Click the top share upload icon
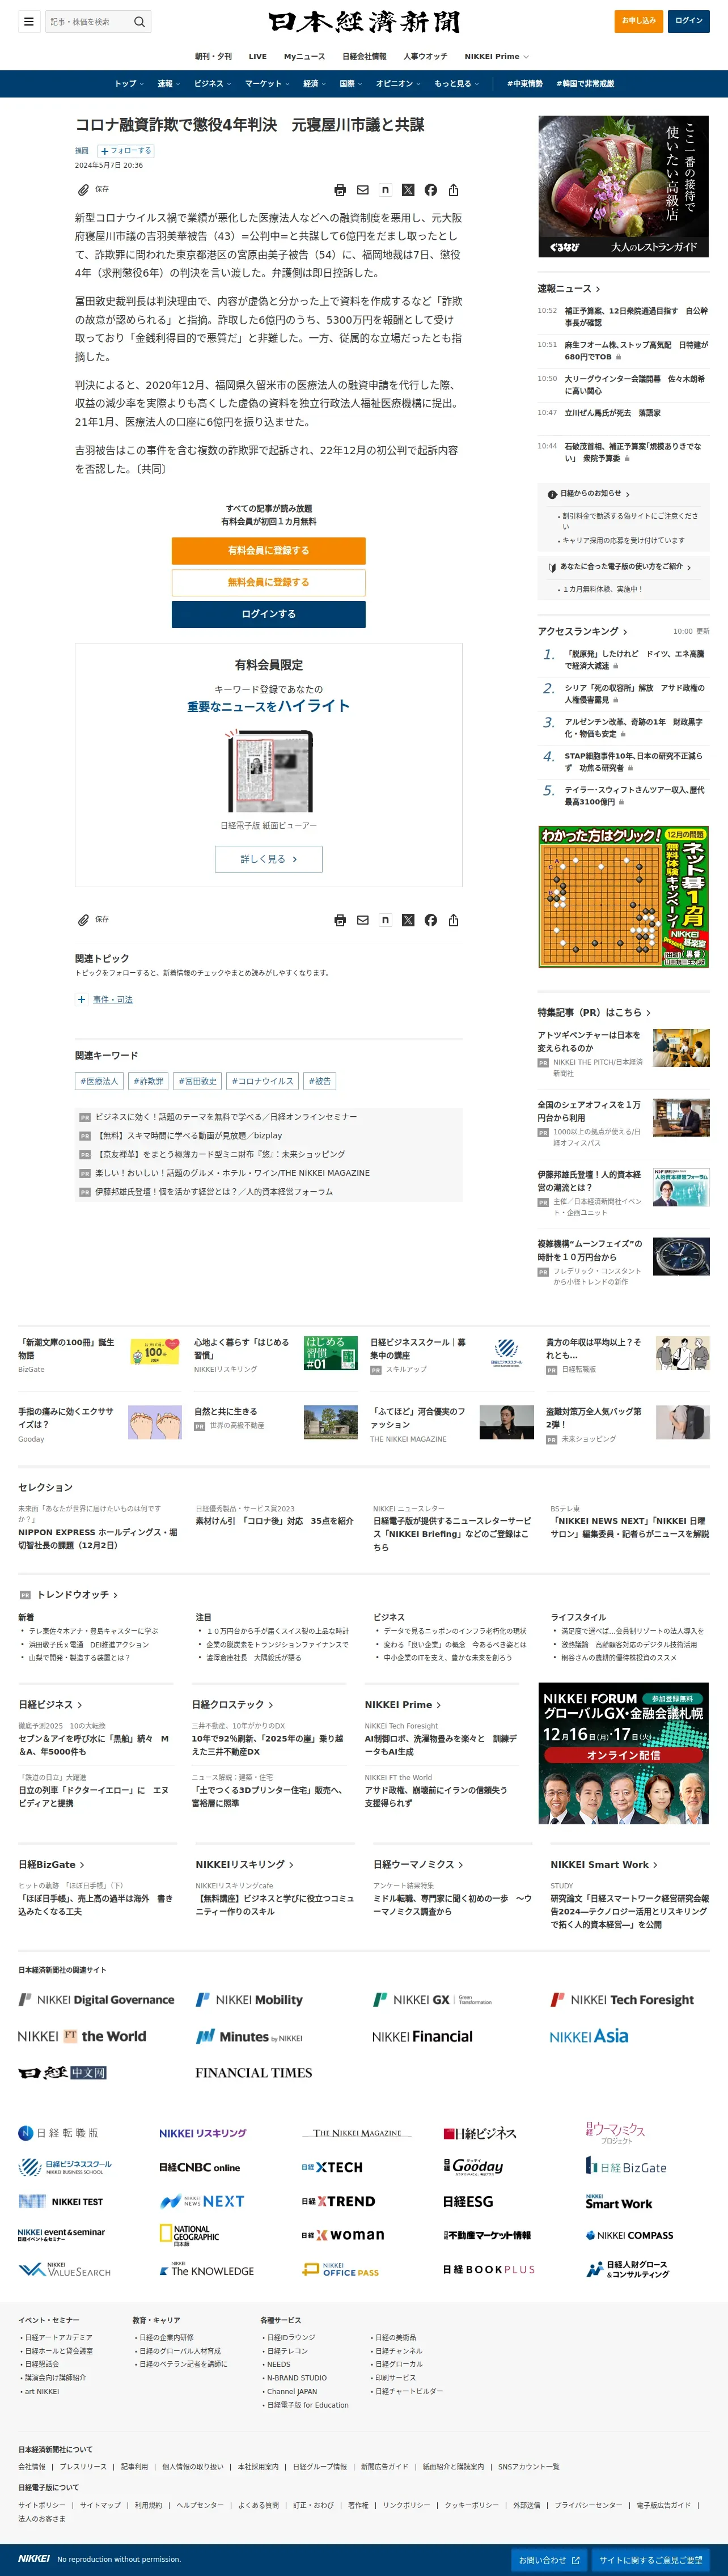 tap(454, 190)
